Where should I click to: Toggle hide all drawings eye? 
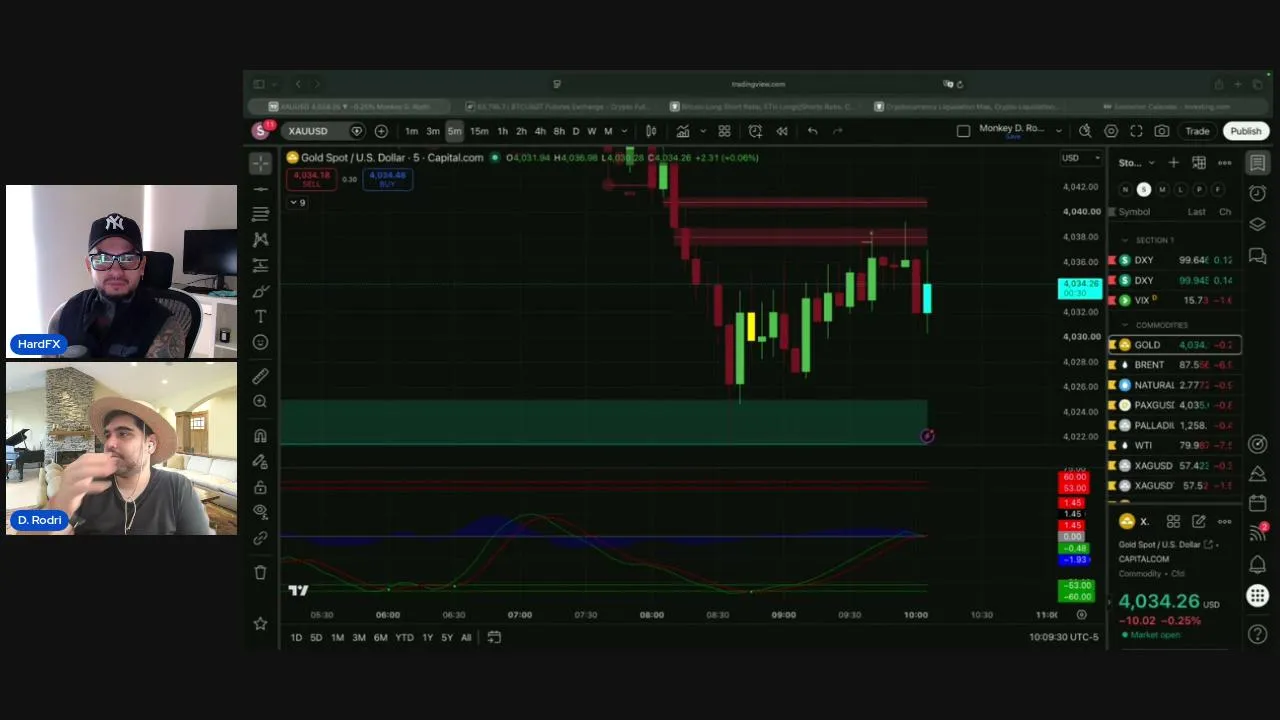(x=261, y=512)
